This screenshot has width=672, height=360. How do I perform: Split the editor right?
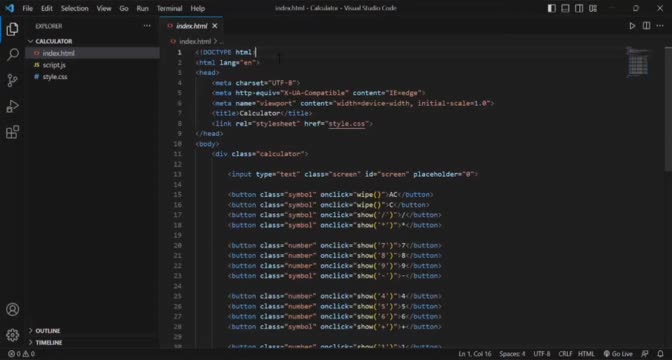(646, 26)
